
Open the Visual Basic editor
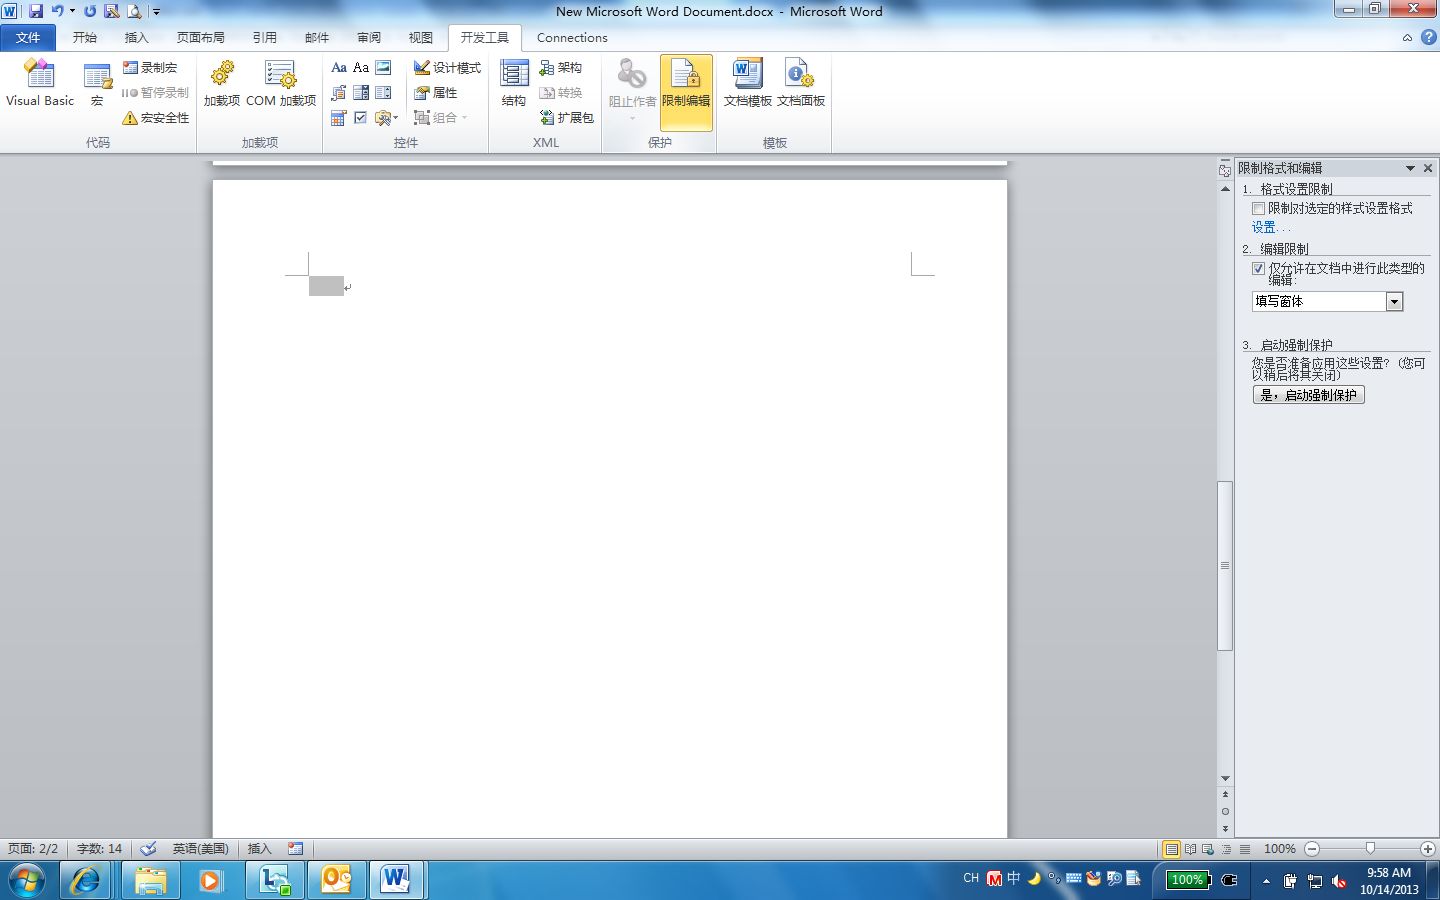coord(39,84)
